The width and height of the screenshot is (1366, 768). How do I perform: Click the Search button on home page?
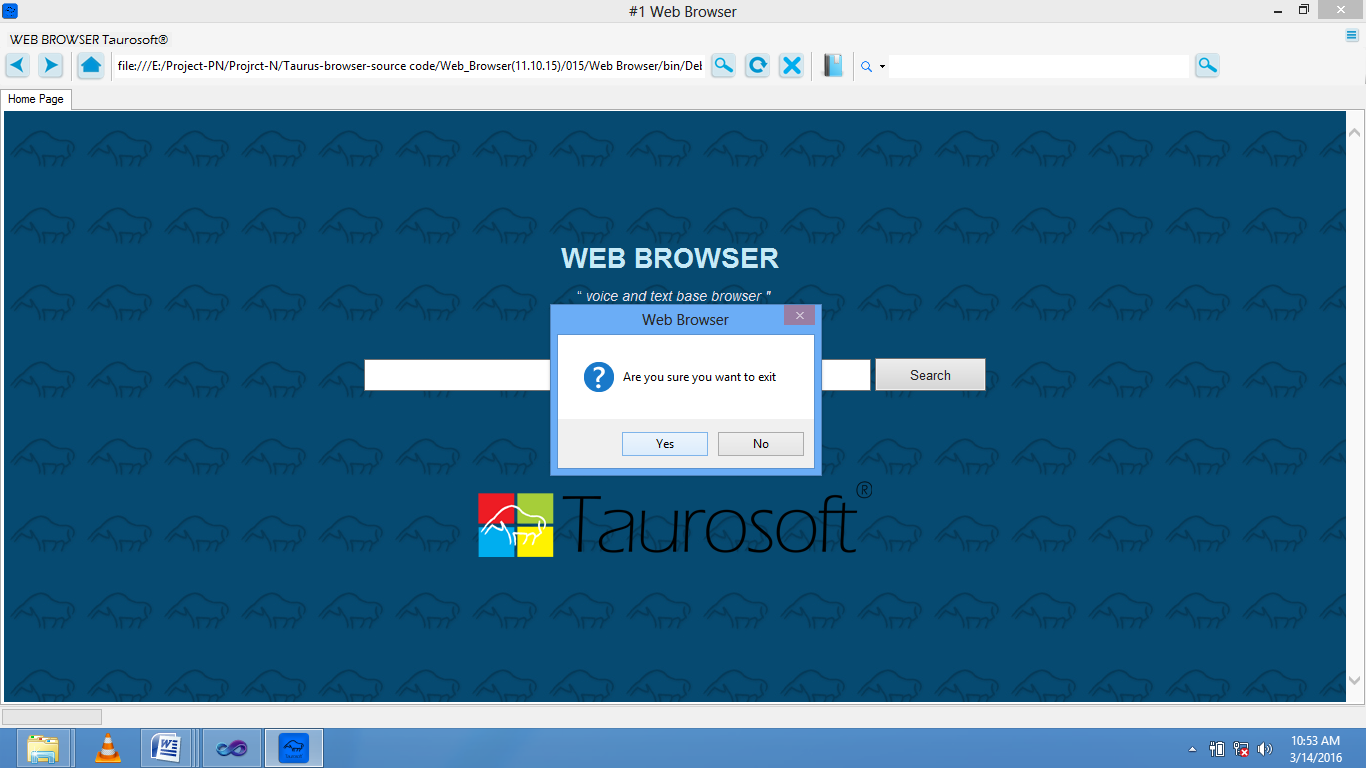930,375
